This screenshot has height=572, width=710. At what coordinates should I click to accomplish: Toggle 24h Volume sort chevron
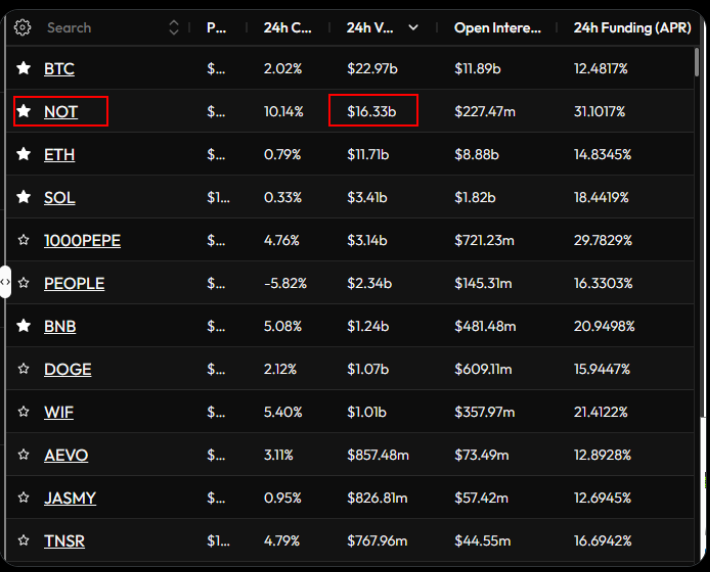pyautogui.click(x=413, y=28)
